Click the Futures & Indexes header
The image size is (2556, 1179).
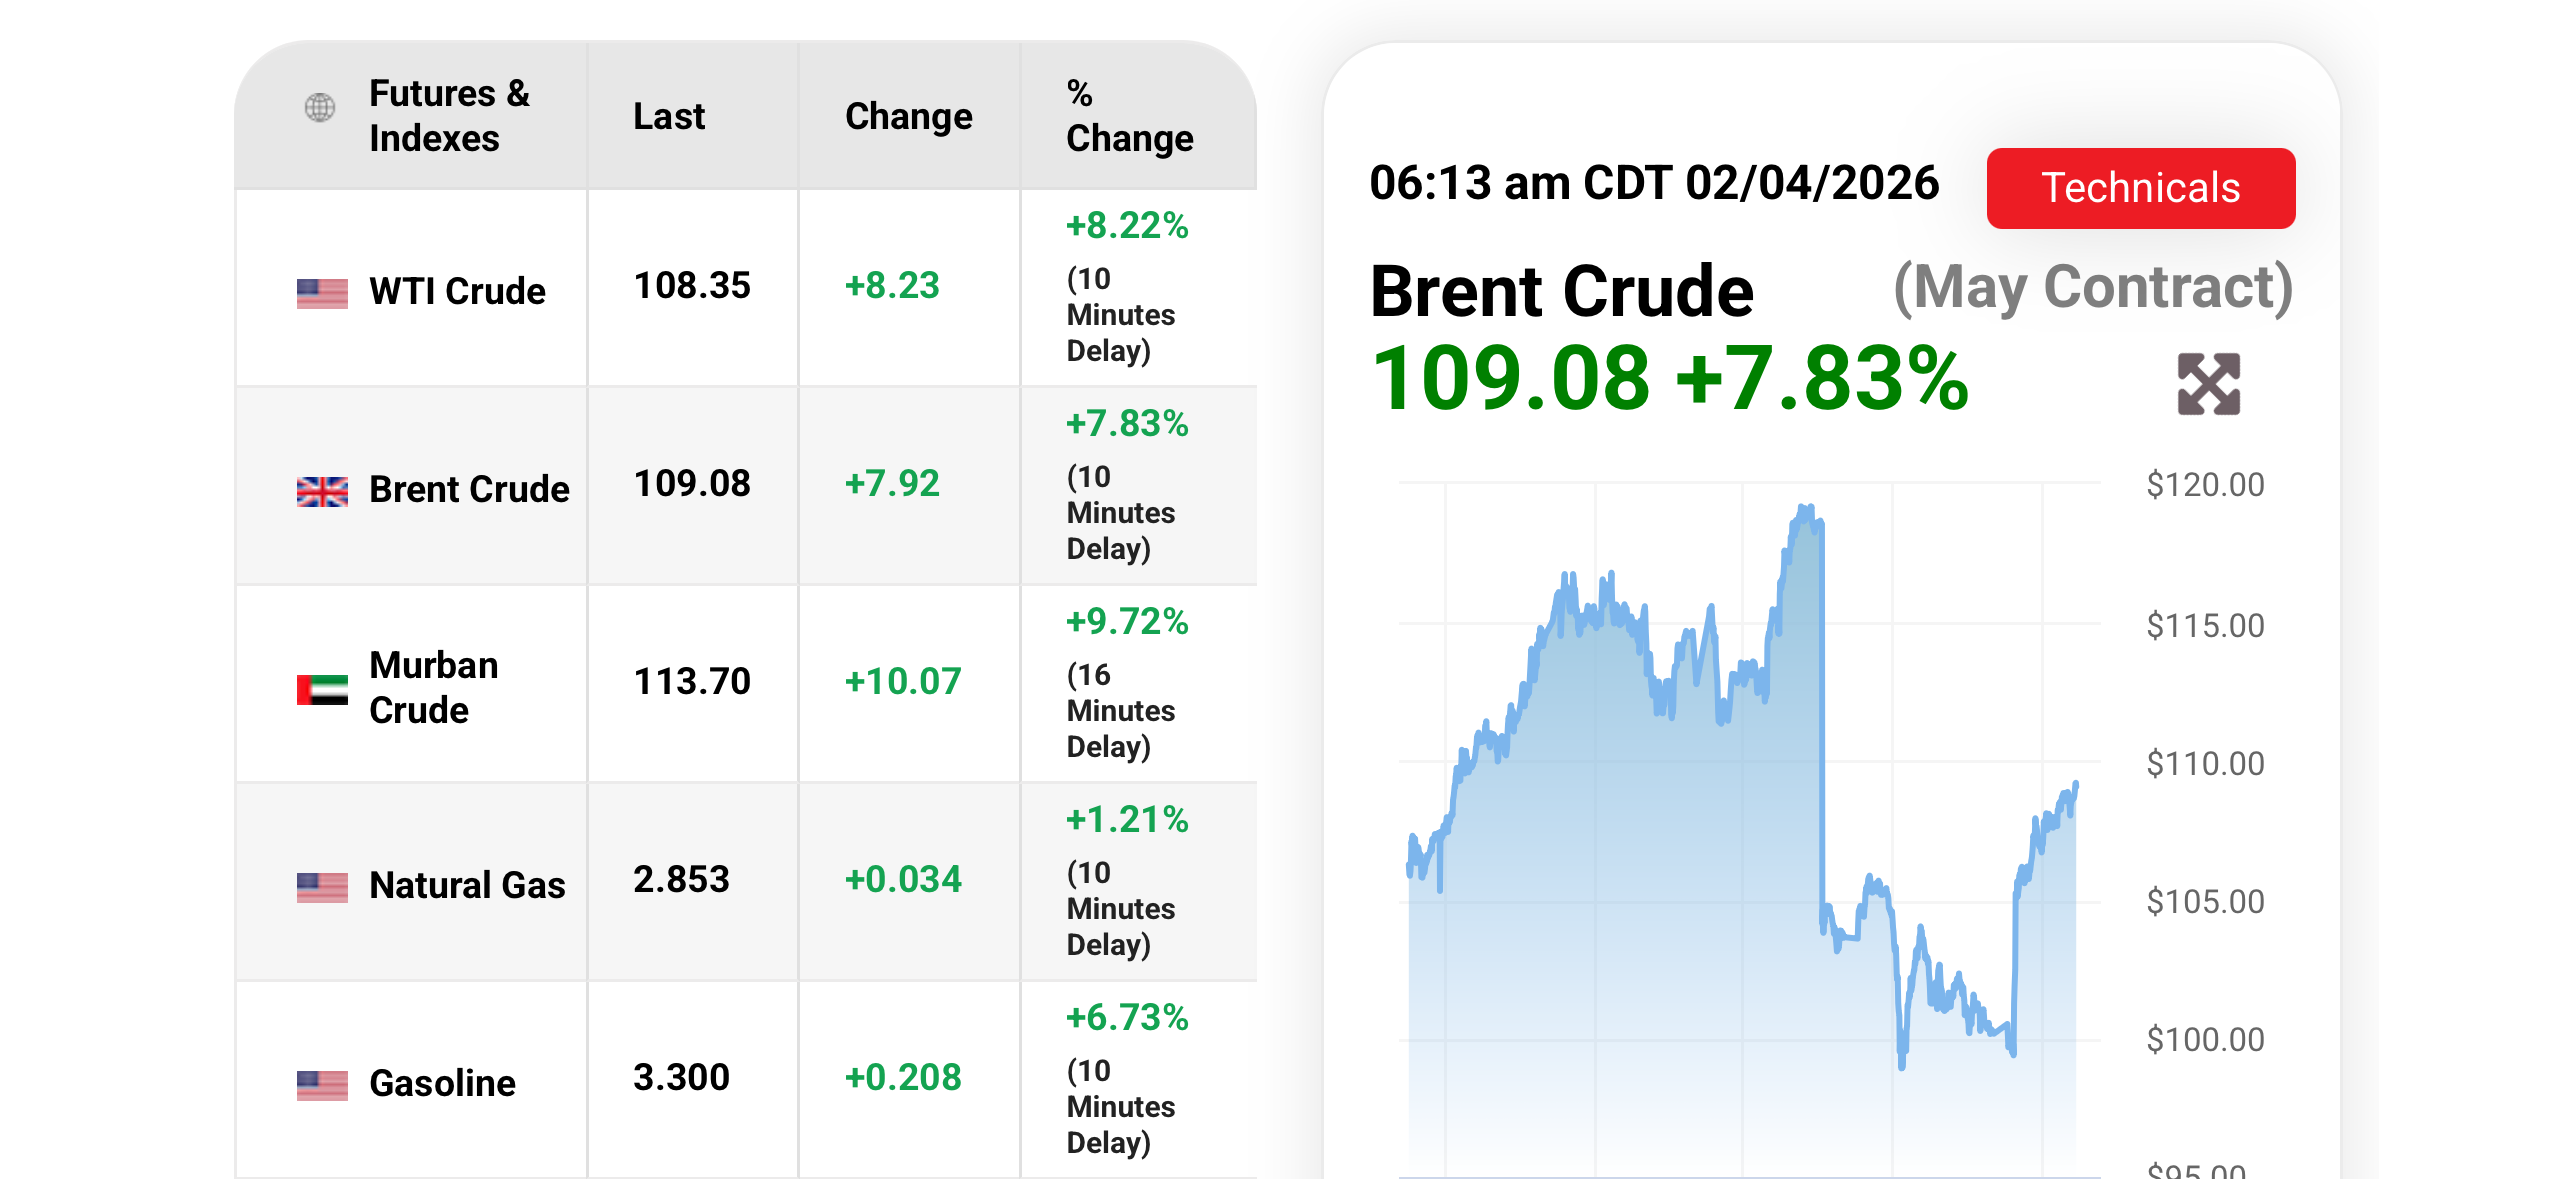pyautogui.click(x=449, y=116)
